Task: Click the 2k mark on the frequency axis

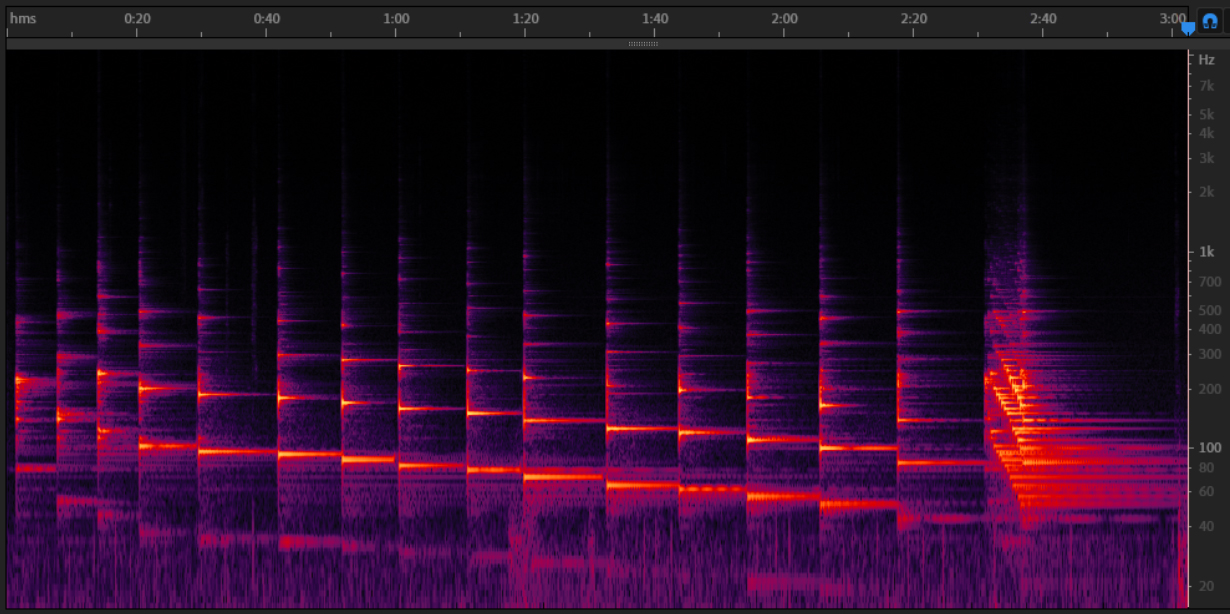Action: pyautogui.click(x=1206, y=192)
